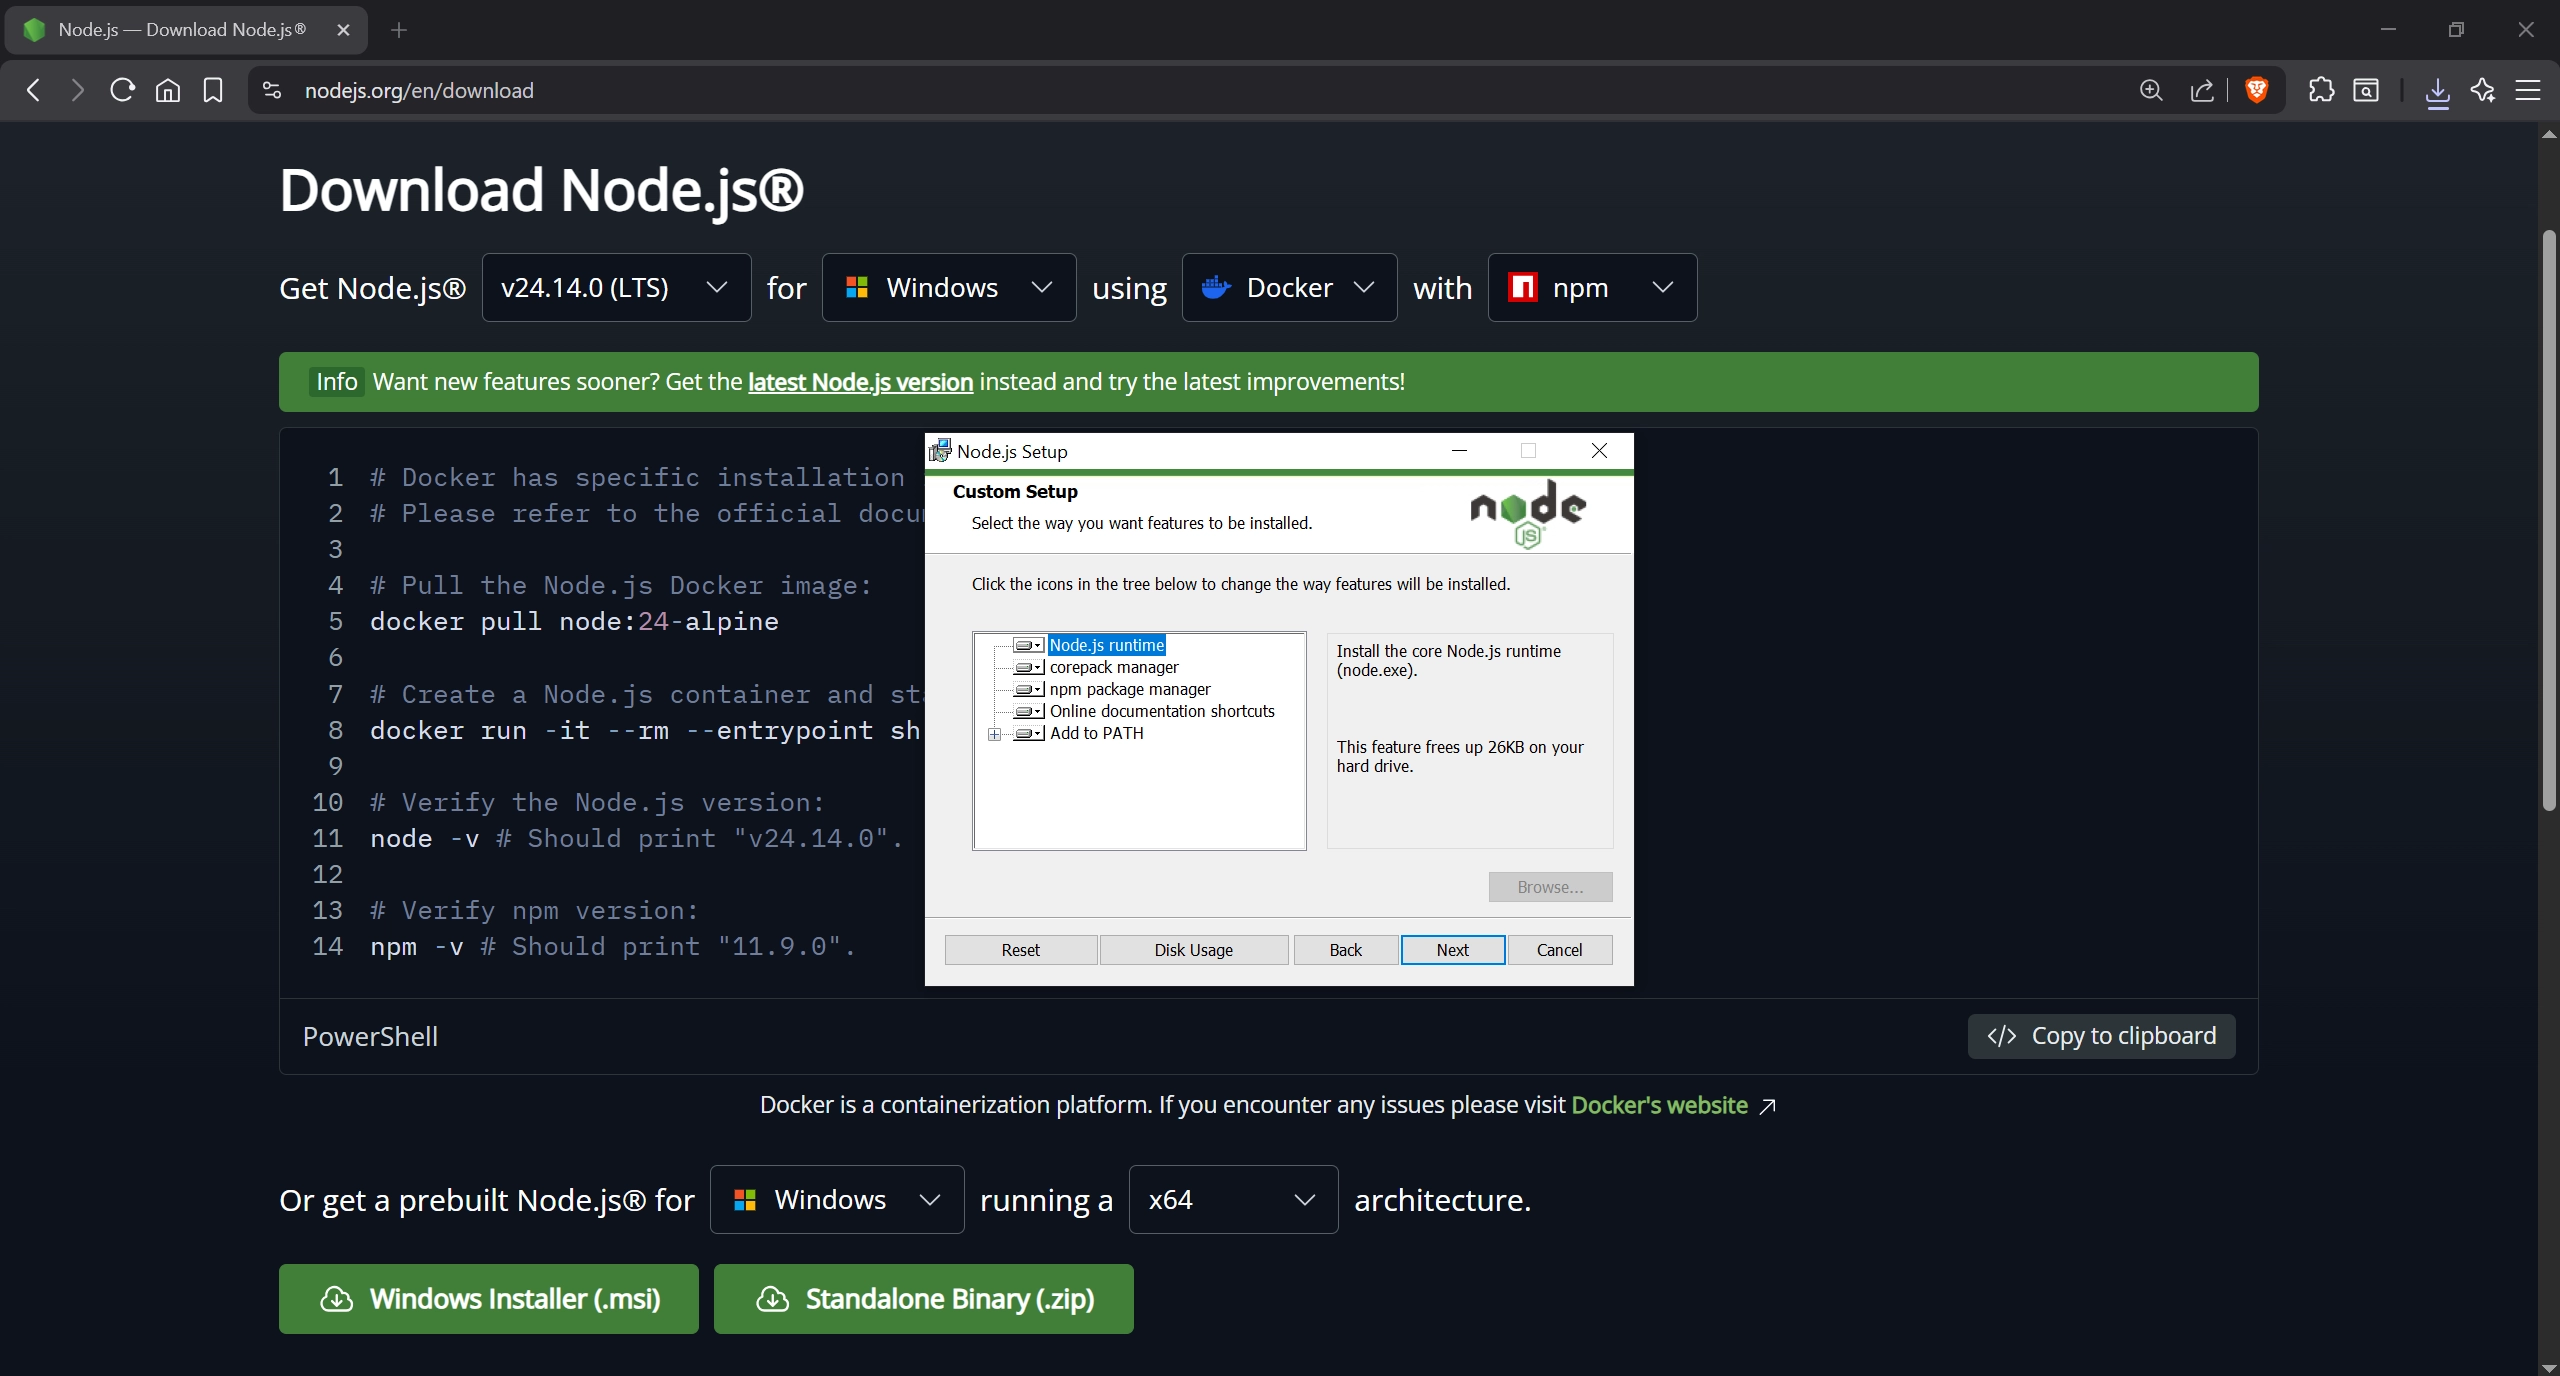2560x1376 pixels.
Task: Open the Docker installation method dropdown
Action: click(1288, 287)
